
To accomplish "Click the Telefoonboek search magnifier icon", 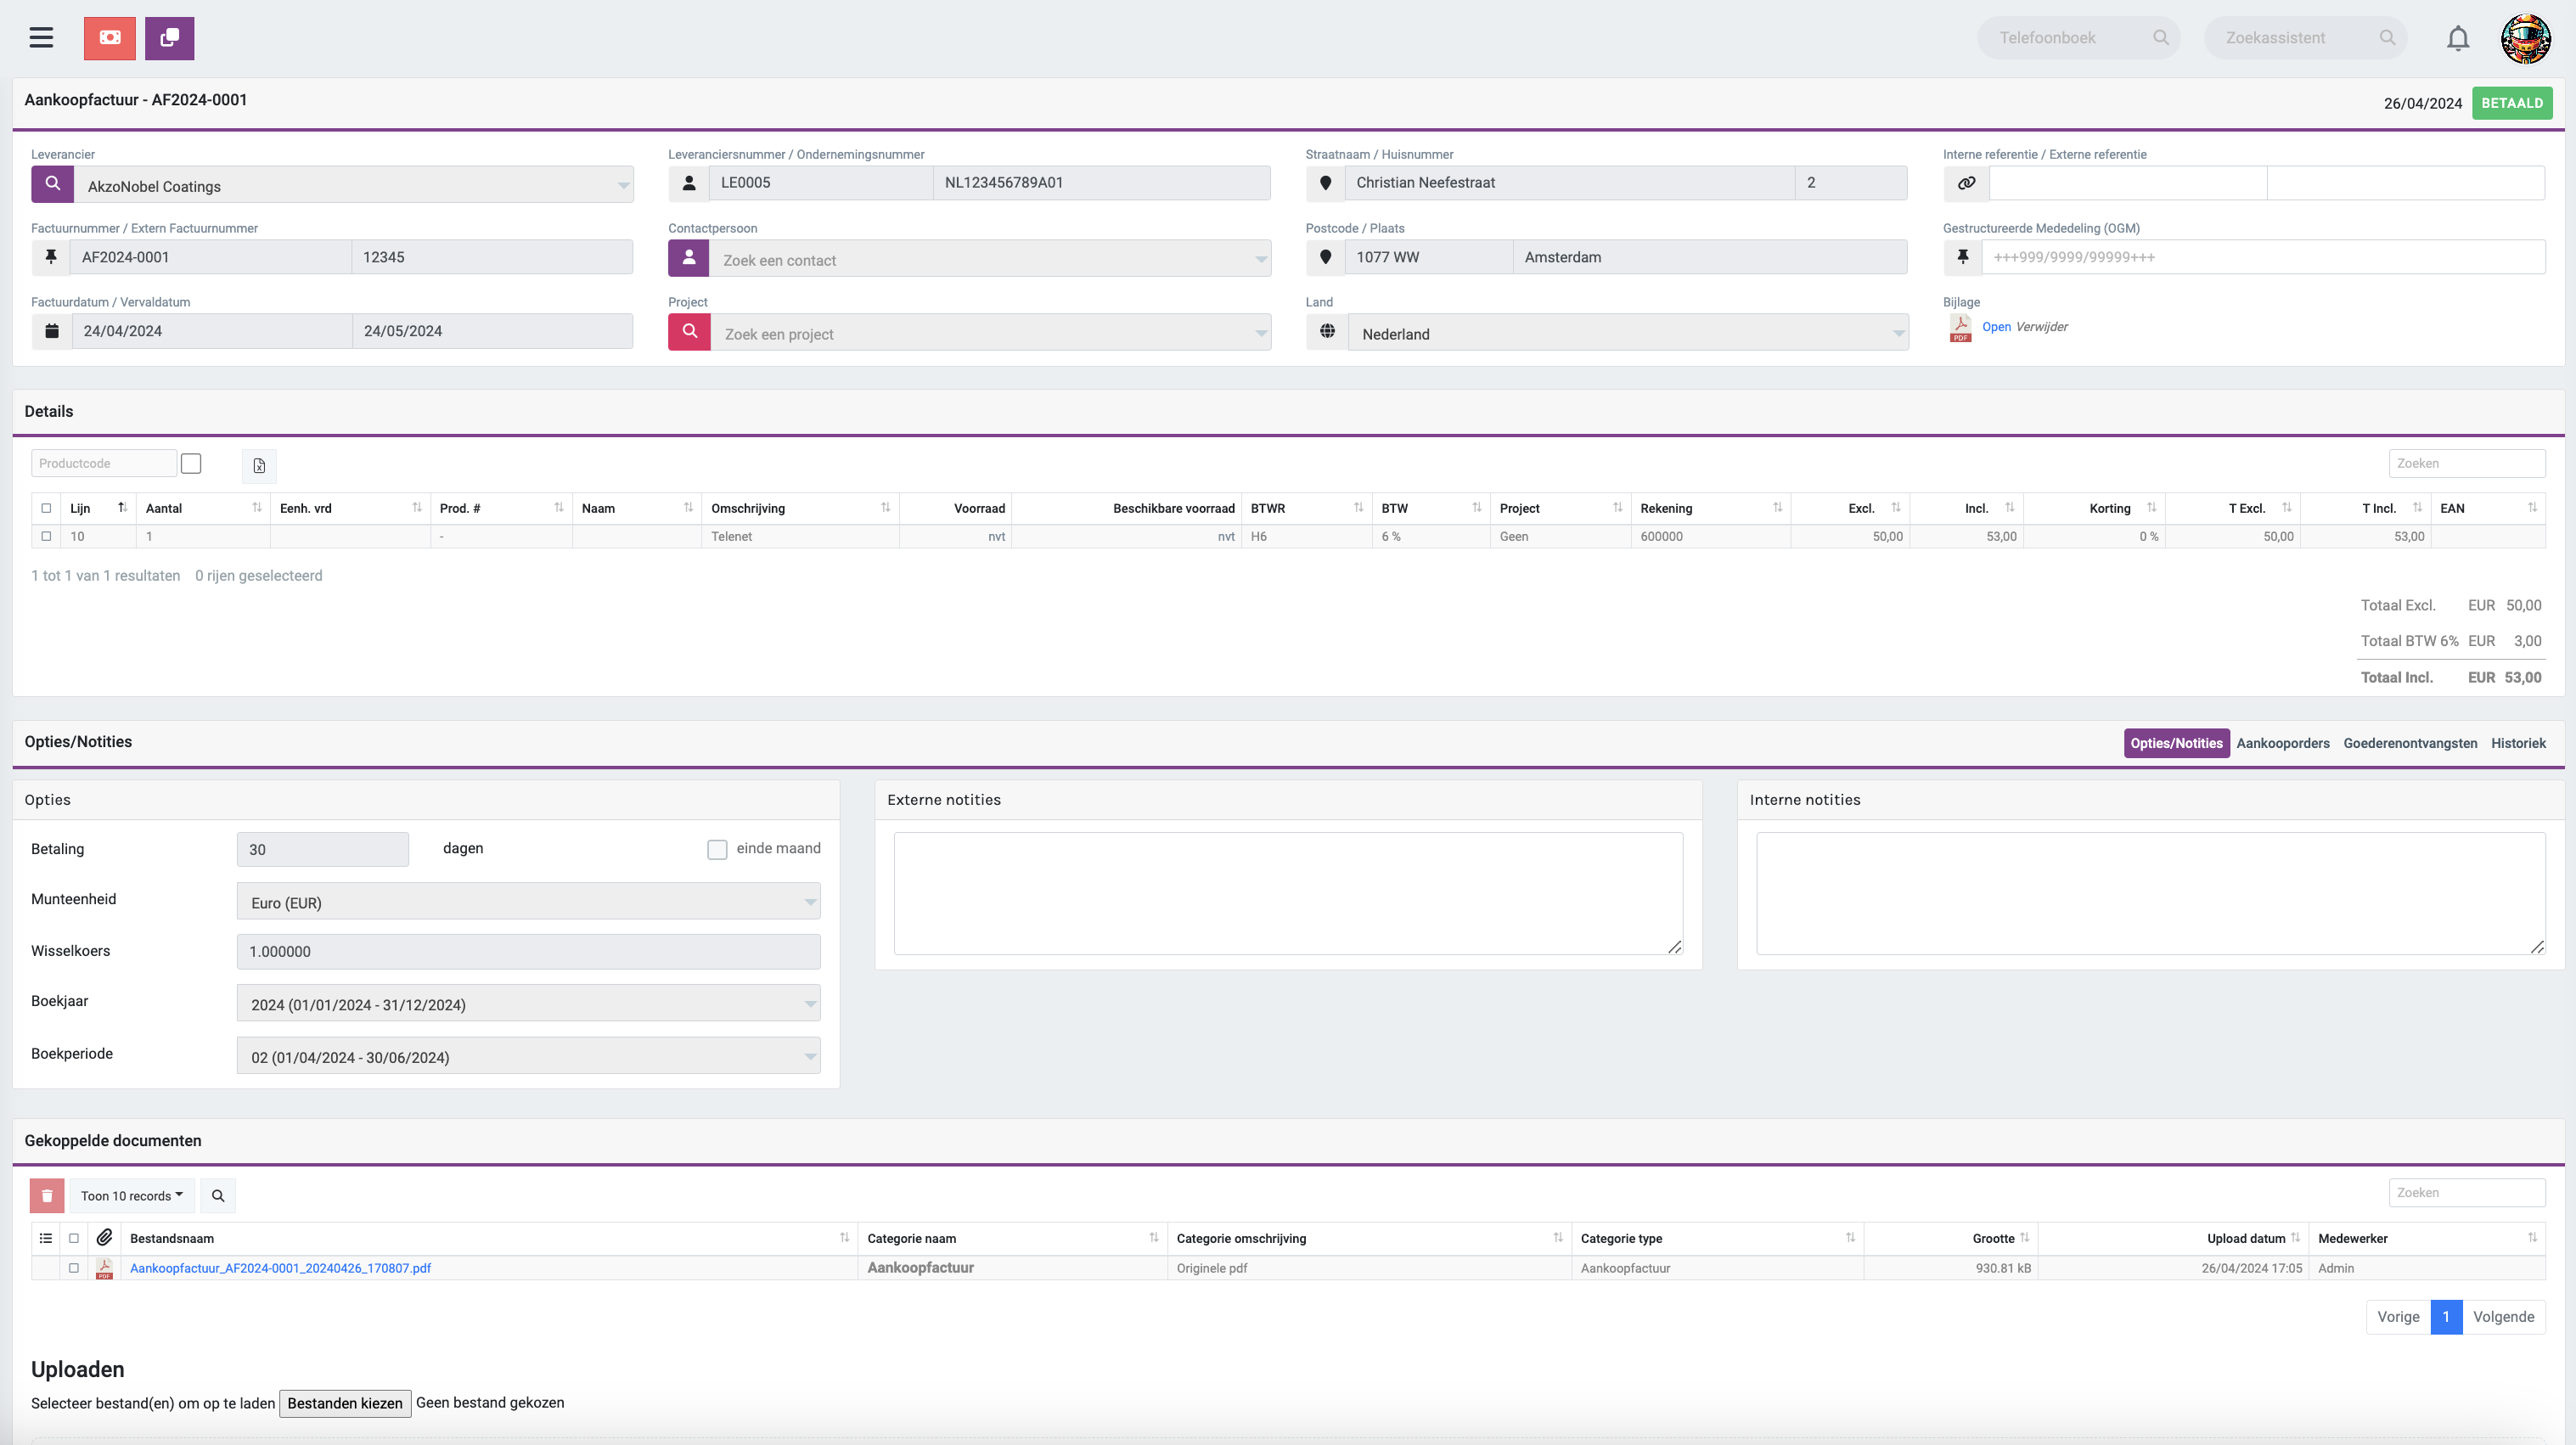I will (2161, 38).
